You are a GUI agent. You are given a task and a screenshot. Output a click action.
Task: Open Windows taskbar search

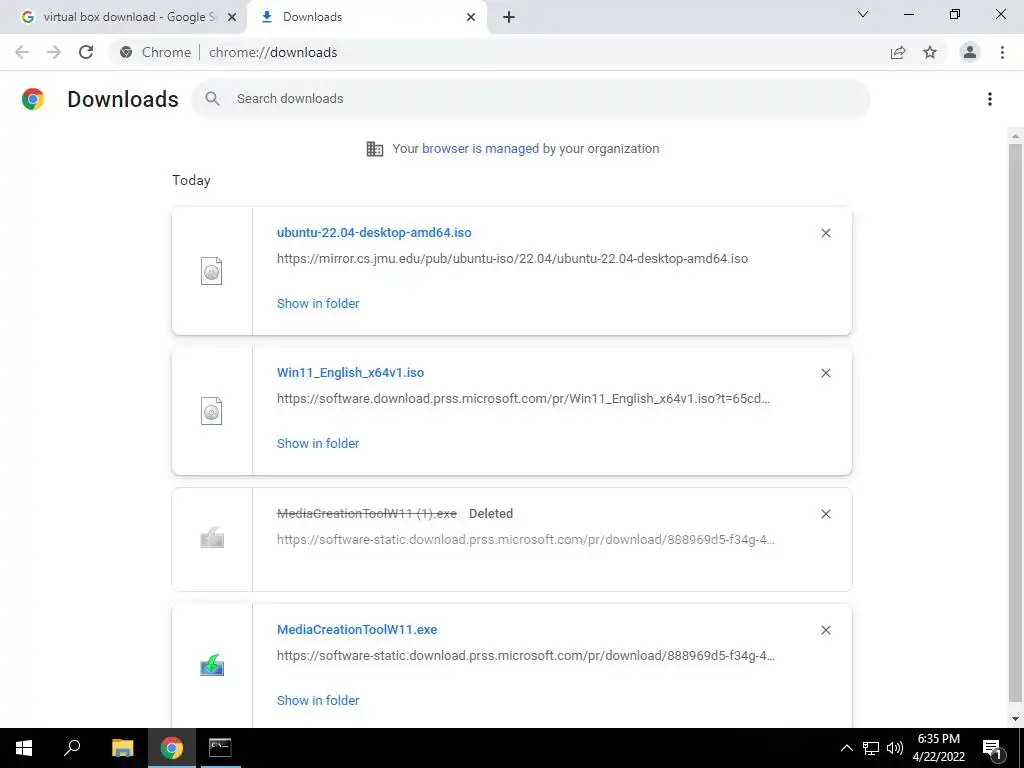[x=72, y=748]
